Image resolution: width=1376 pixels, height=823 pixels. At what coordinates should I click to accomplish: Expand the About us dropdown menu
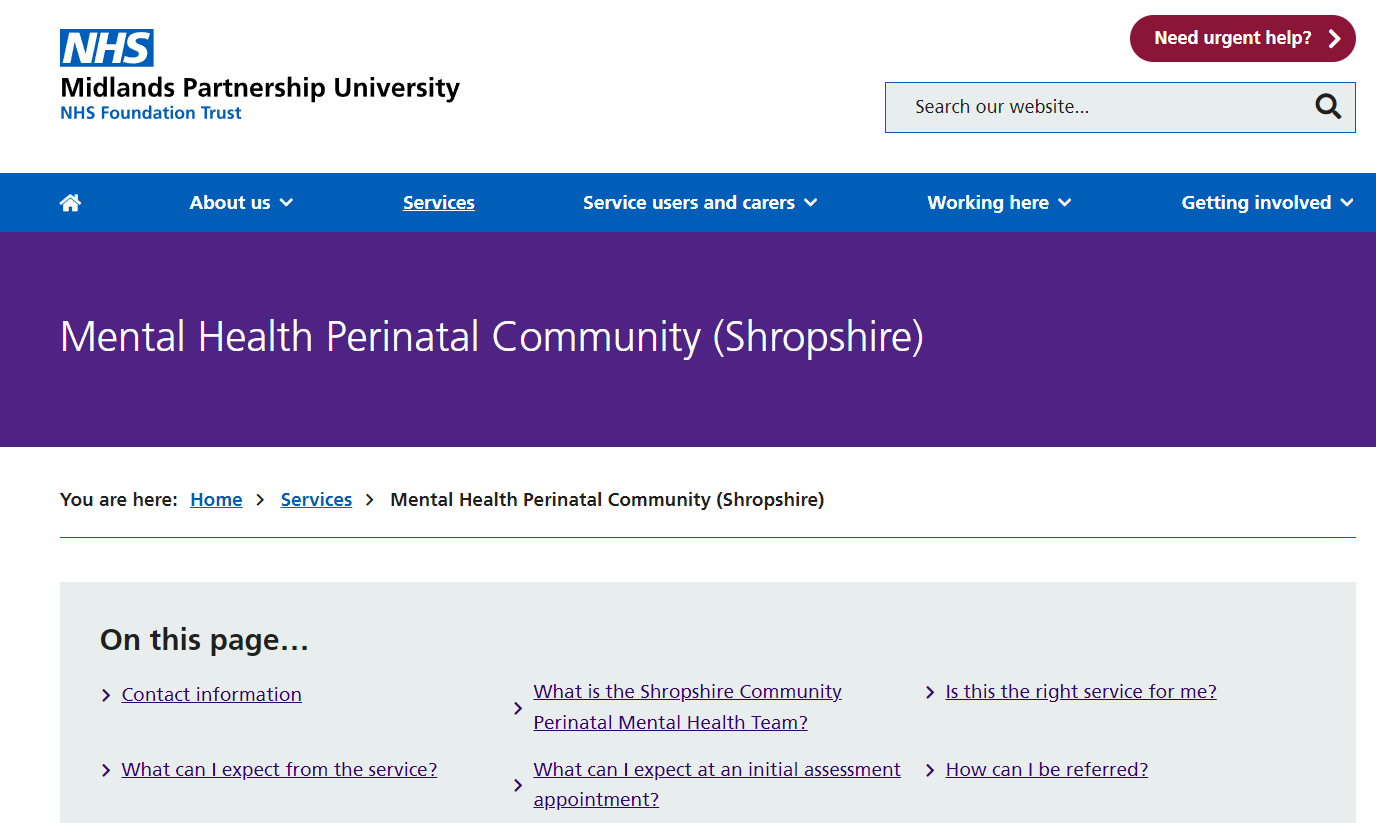click(241, 203)
